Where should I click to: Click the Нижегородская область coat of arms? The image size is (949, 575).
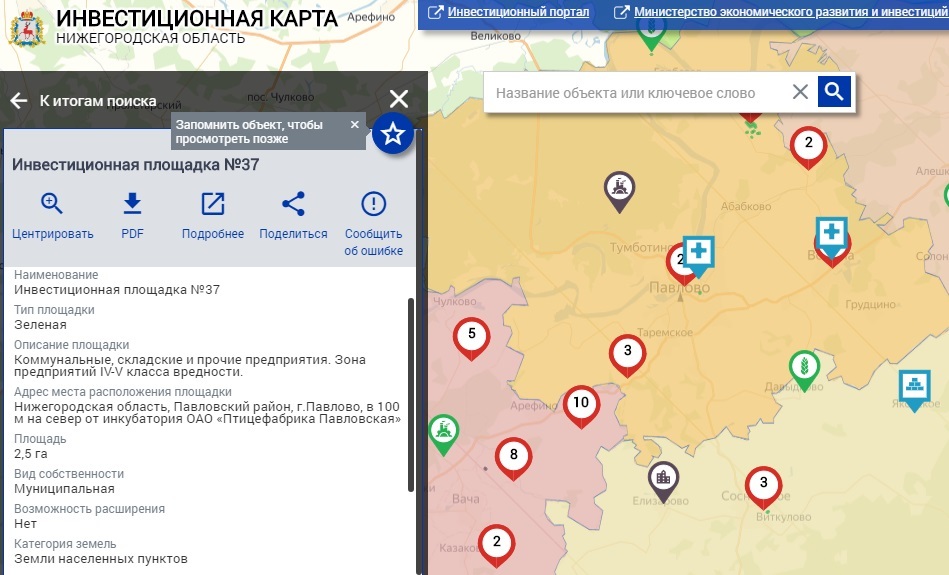(x=27, y=27)
